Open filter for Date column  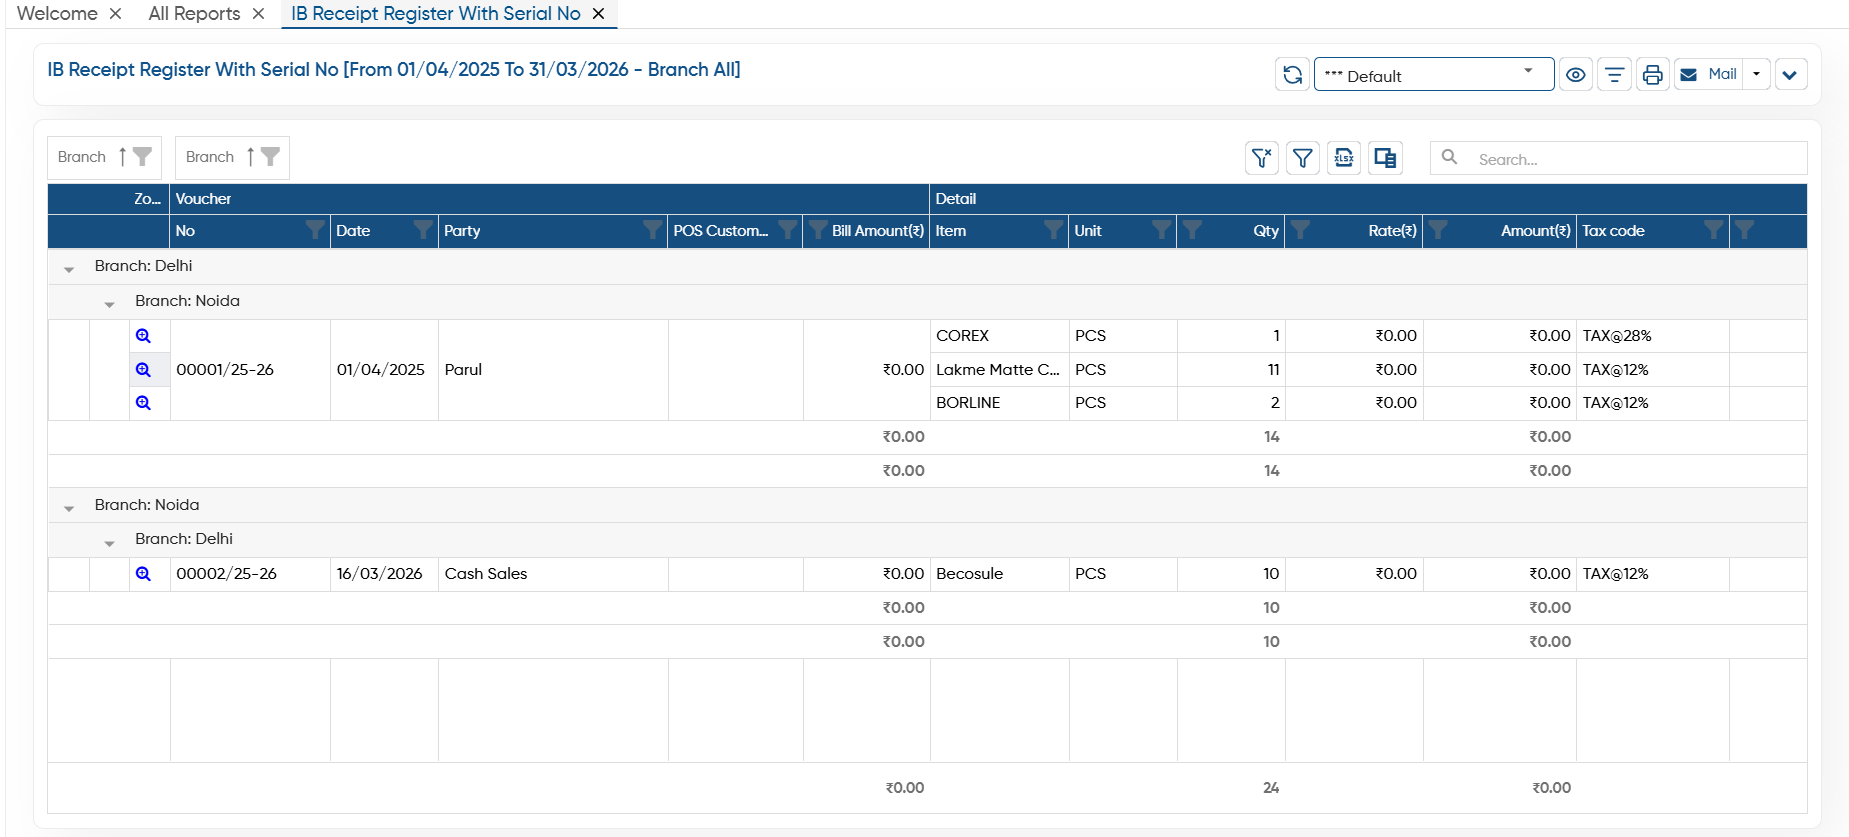[x=423, y=231]
